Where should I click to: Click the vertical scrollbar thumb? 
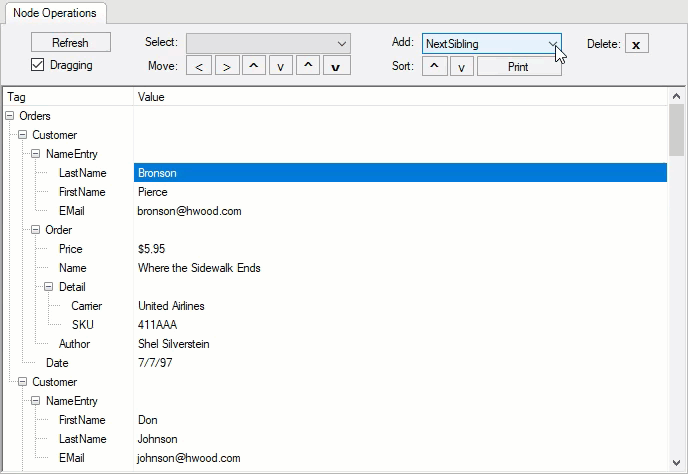pyautogui.click(x=677, y=130)
